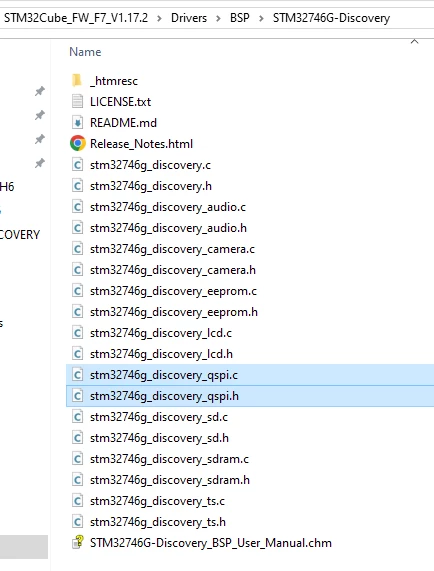Click the icon of stm32746g_discovery_qspi.h
Viewport: 434px width, 571px height.
point(77,396)
